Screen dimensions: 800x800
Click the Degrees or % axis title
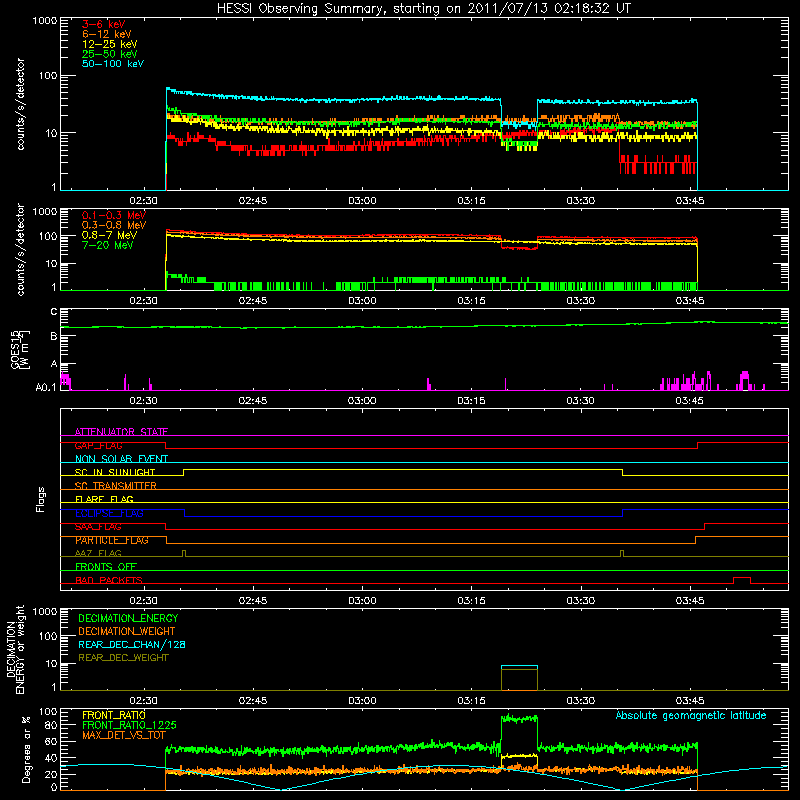(x=26, y=749)
